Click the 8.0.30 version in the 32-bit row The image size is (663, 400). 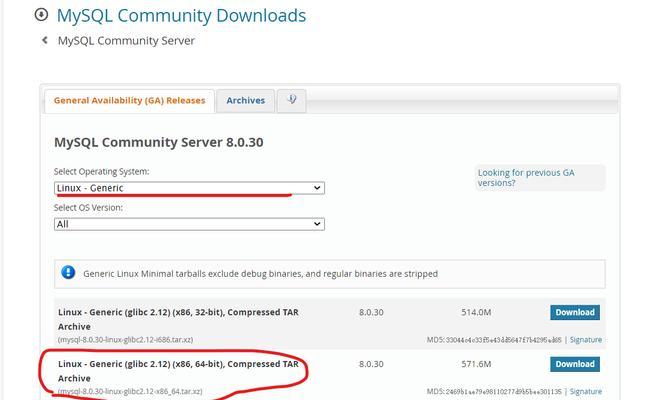pyautogui.click(x=371, y=312)
